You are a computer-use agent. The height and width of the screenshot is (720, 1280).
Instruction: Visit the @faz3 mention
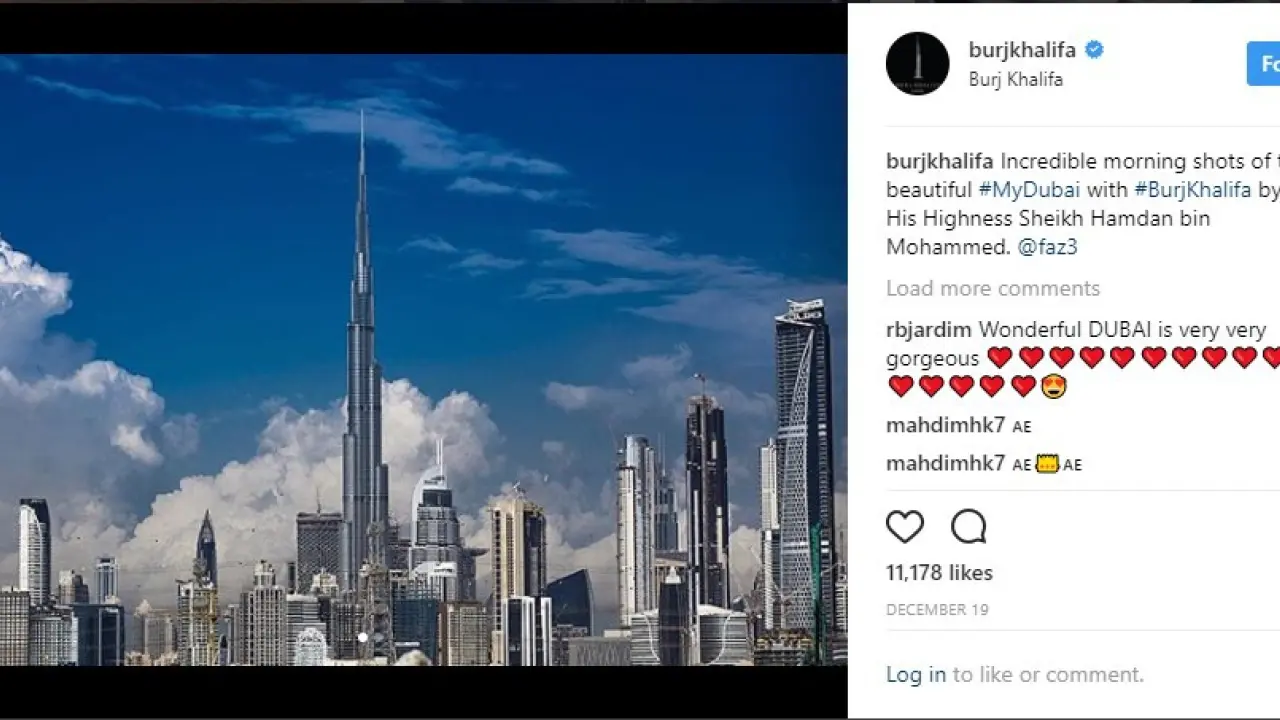1048,247
